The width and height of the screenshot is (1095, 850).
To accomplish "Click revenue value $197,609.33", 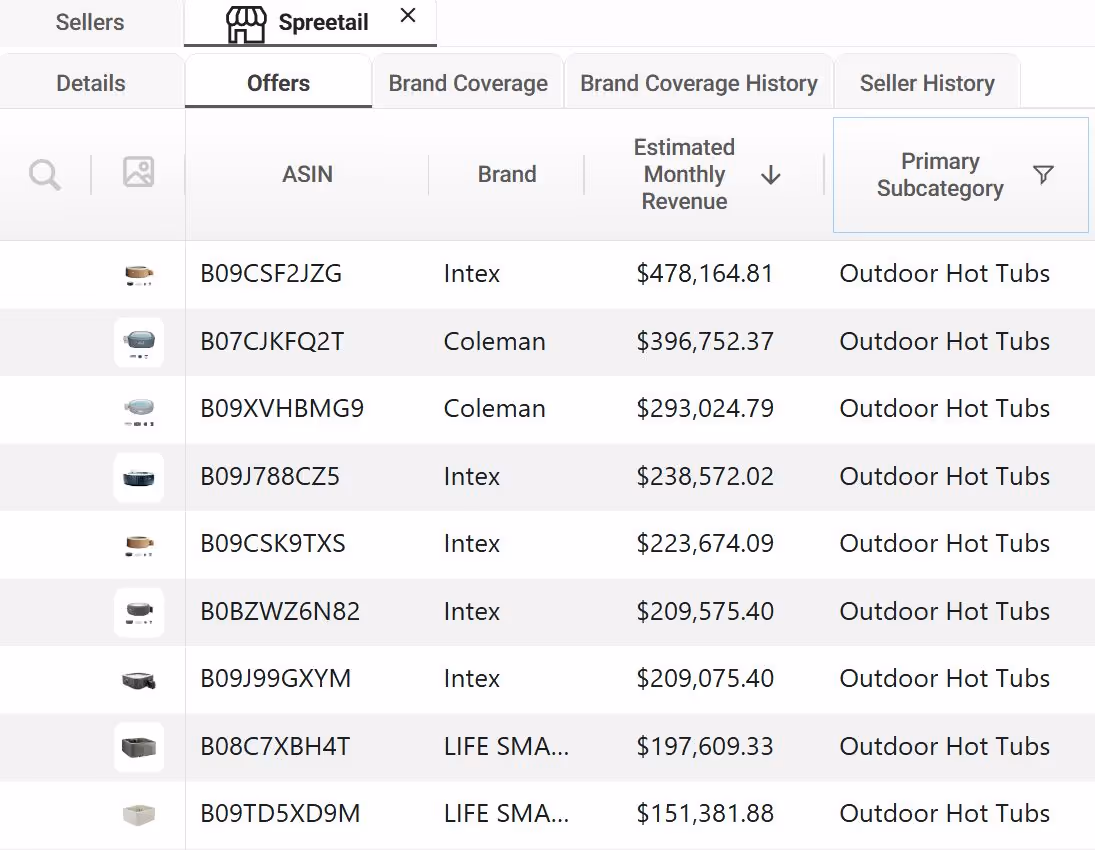I will coord(705,747).
